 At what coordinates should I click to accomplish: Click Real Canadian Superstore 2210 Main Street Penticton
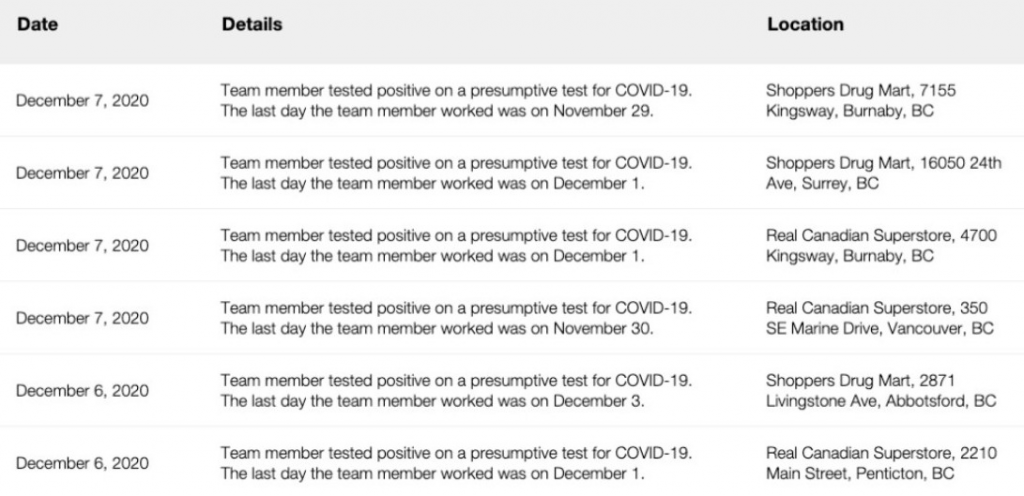pyautogui.click(x=882, y=463)
